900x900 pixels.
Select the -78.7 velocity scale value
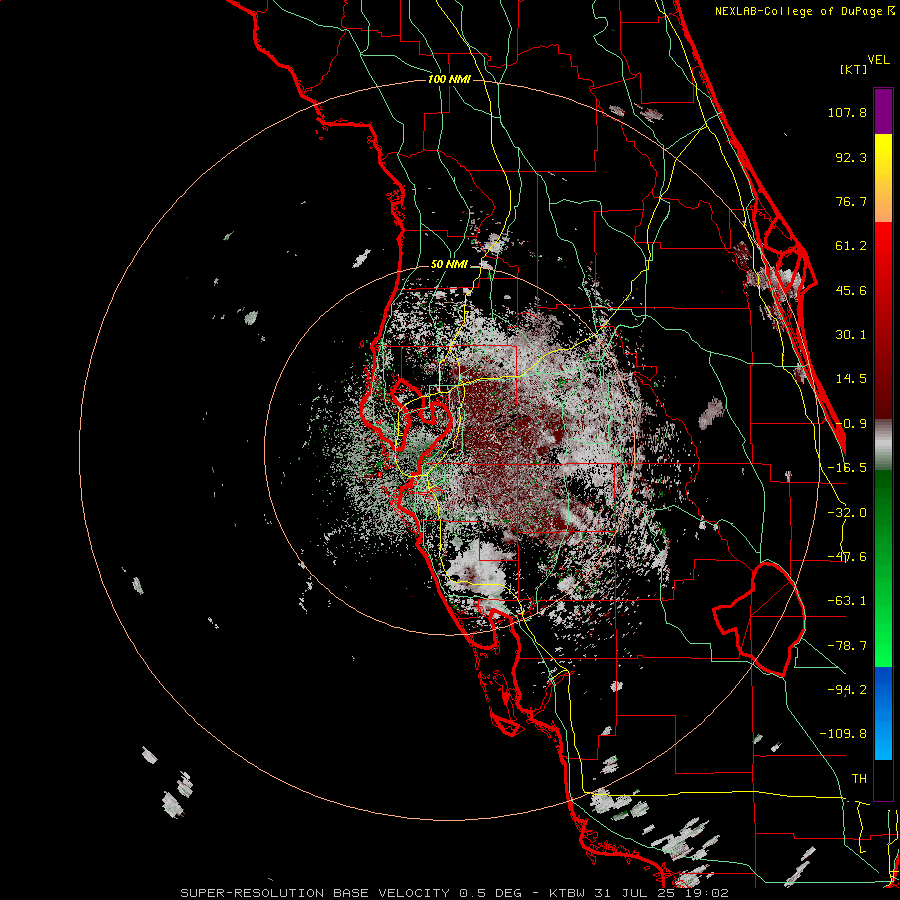click(847, 646)
